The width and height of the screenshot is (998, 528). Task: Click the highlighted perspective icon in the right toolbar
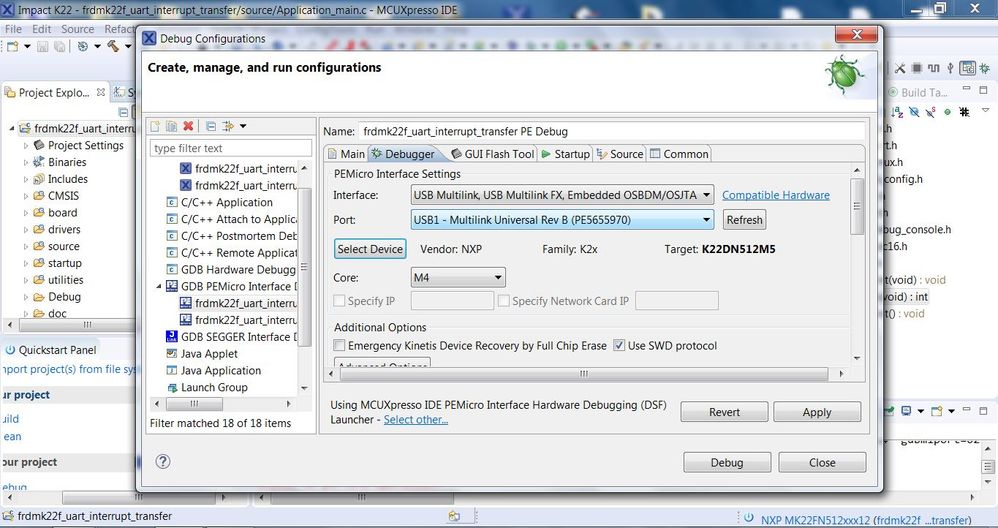[967, 67]
